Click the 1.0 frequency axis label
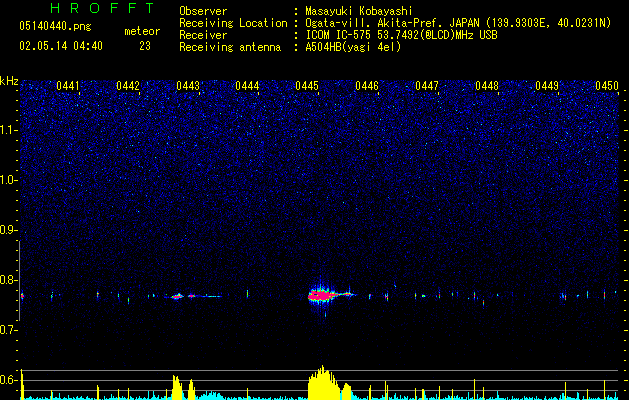Screen dimensions: 629x400 [9, 180]
